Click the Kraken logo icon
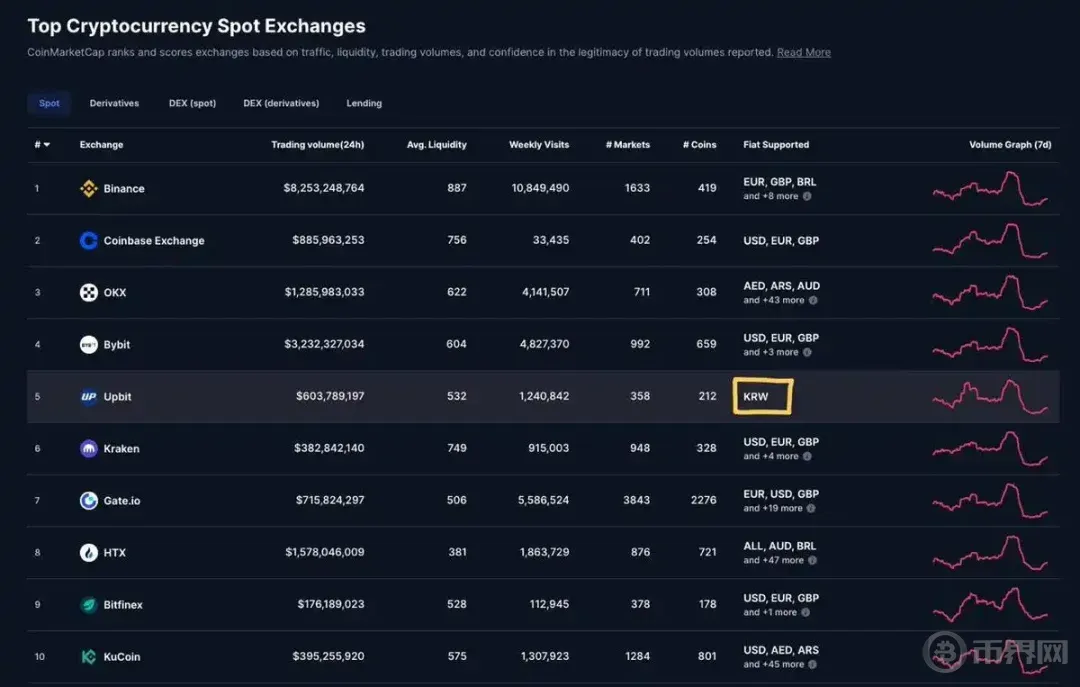 [x=88, y=449]
